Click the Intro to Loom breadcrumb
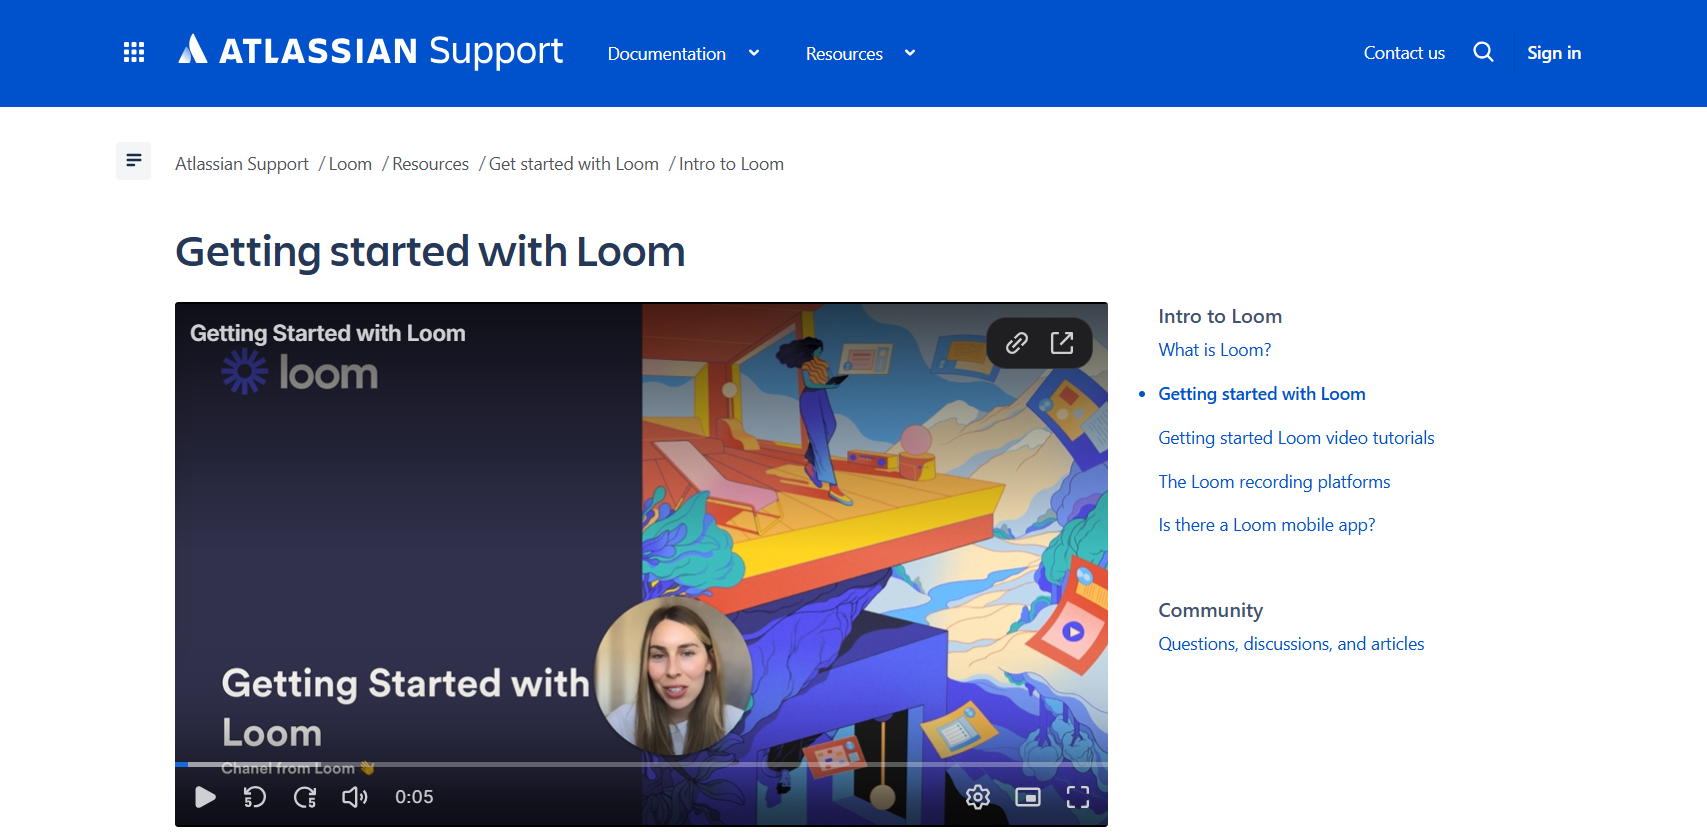Screen dimensions: 1707x837 [731, 164]
